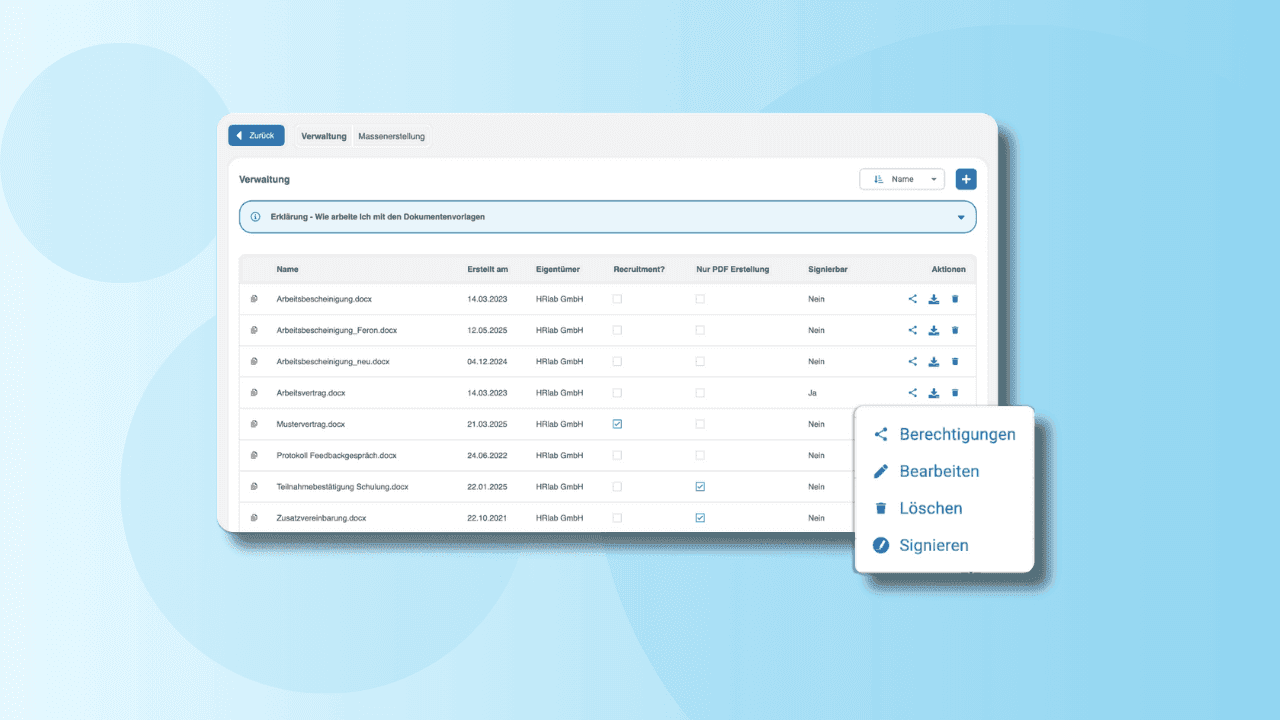The image size is (1280, 720).
Task: Click the Nur PDF Erstellung column header
Action: pos(733,269)
